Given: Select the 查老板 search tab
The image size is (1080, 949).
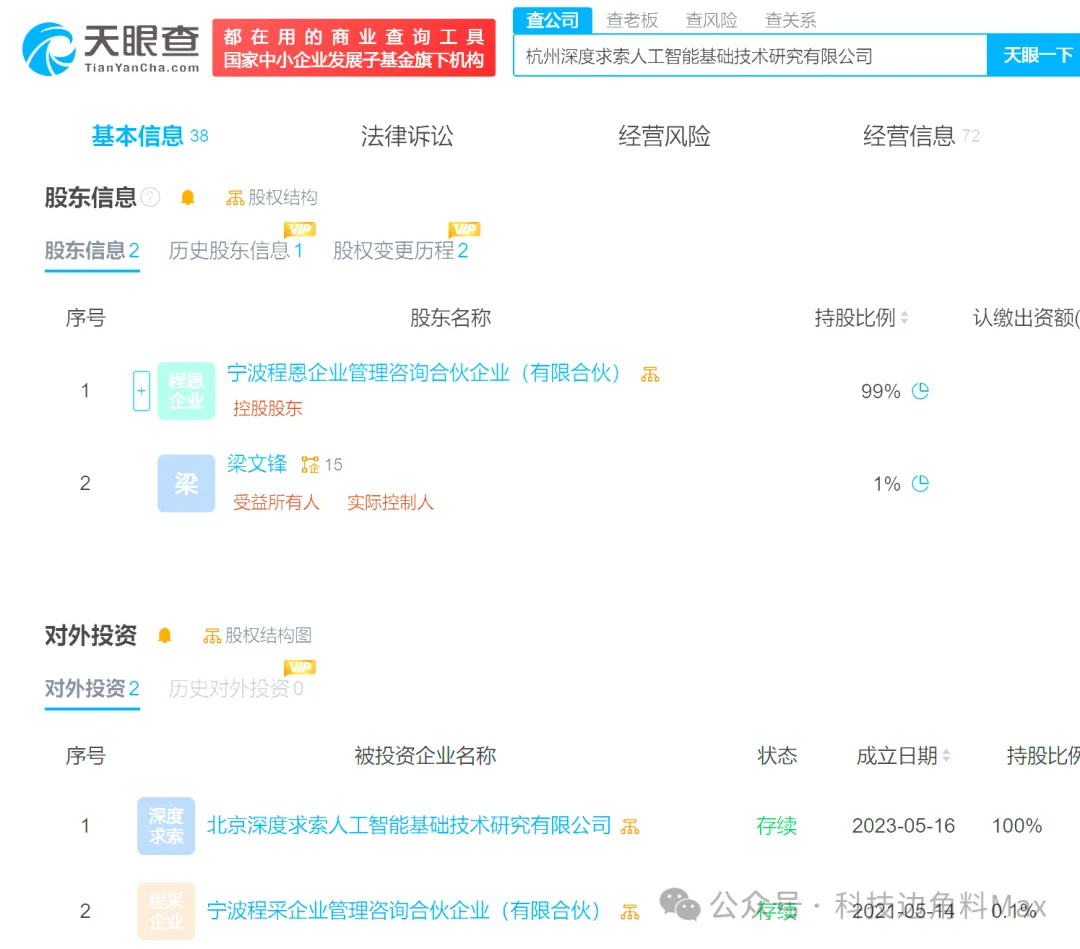Looking at the screenshot, I should coord(632,20).
